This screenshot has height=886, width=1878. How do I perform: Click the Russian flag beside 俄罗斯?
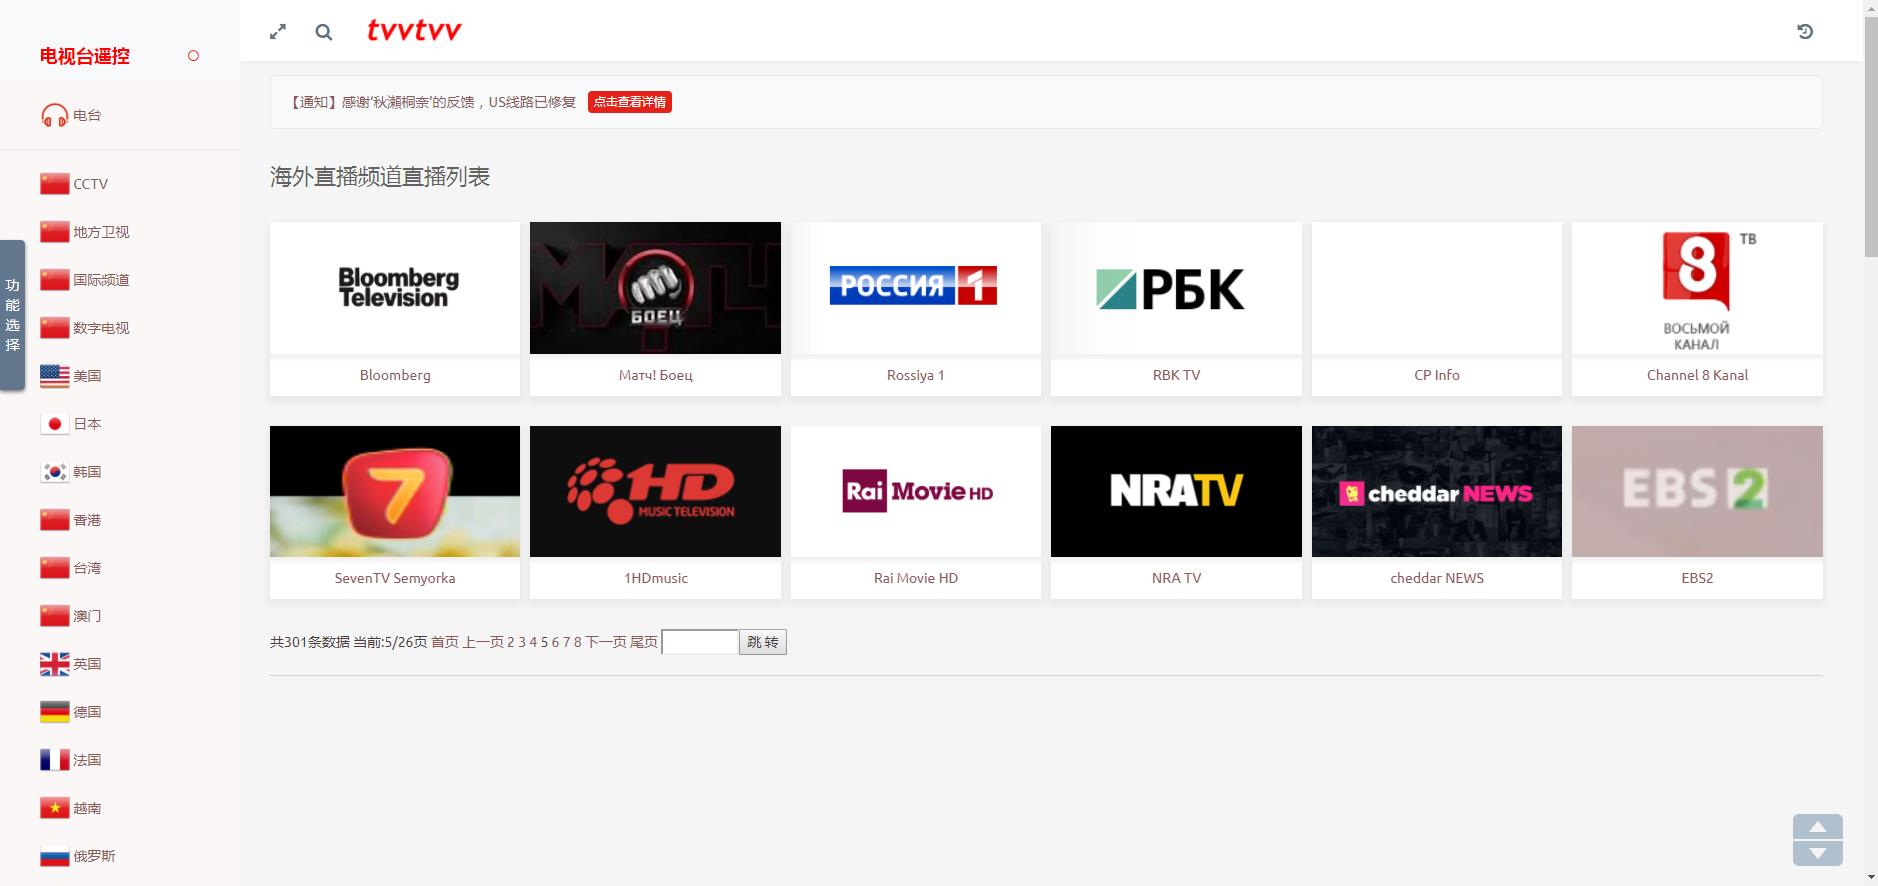[54, 856]
